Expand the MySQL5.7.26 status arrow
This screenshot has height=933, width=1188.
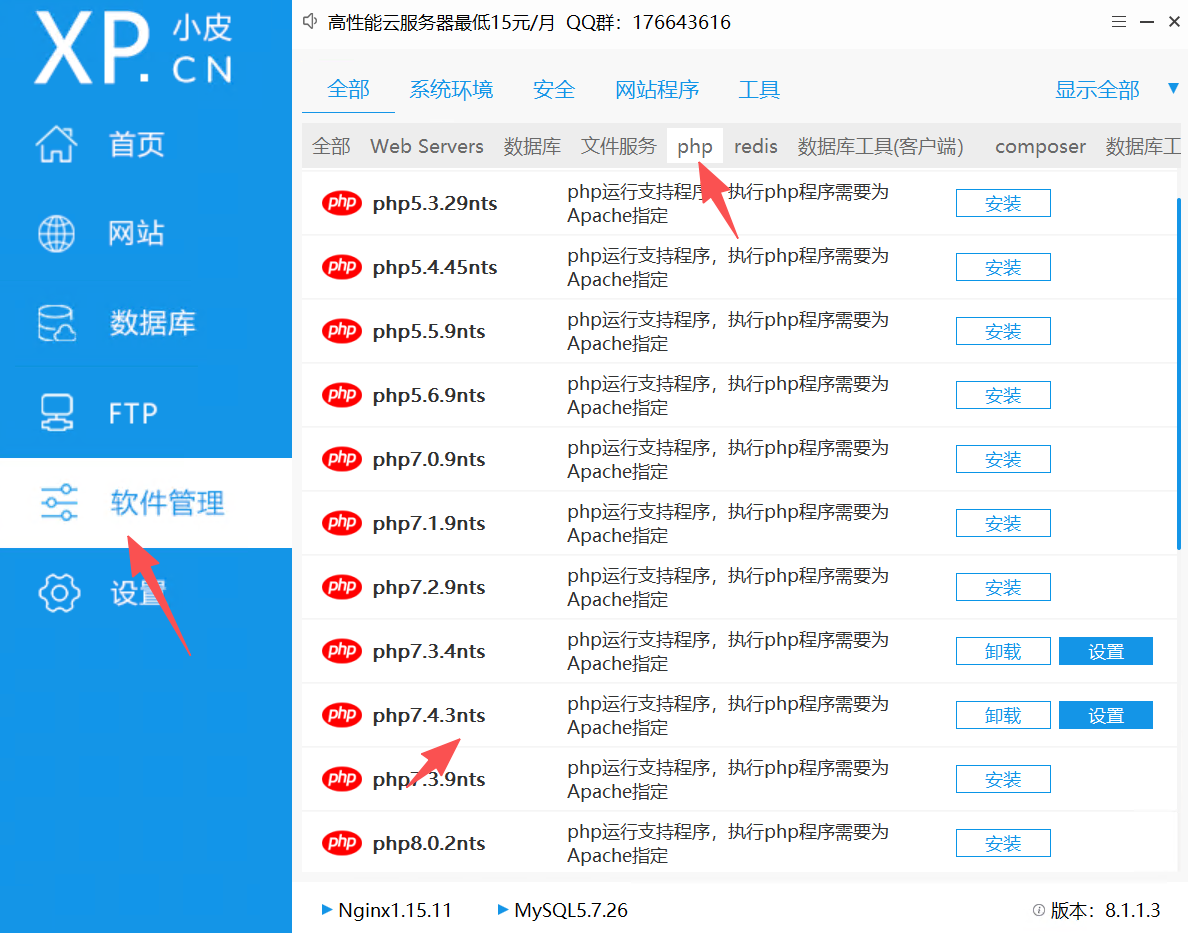(x=503, y=910)
